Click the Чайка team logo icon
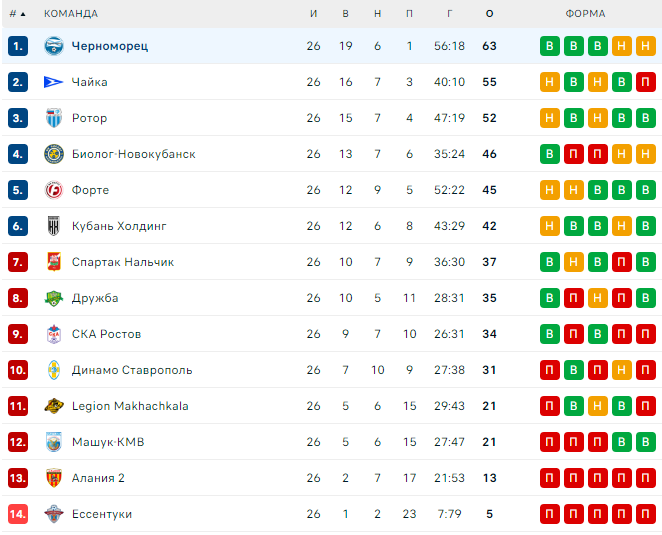Image resolution: width=662 pixels, height=535 pixels. click(54, 82)
